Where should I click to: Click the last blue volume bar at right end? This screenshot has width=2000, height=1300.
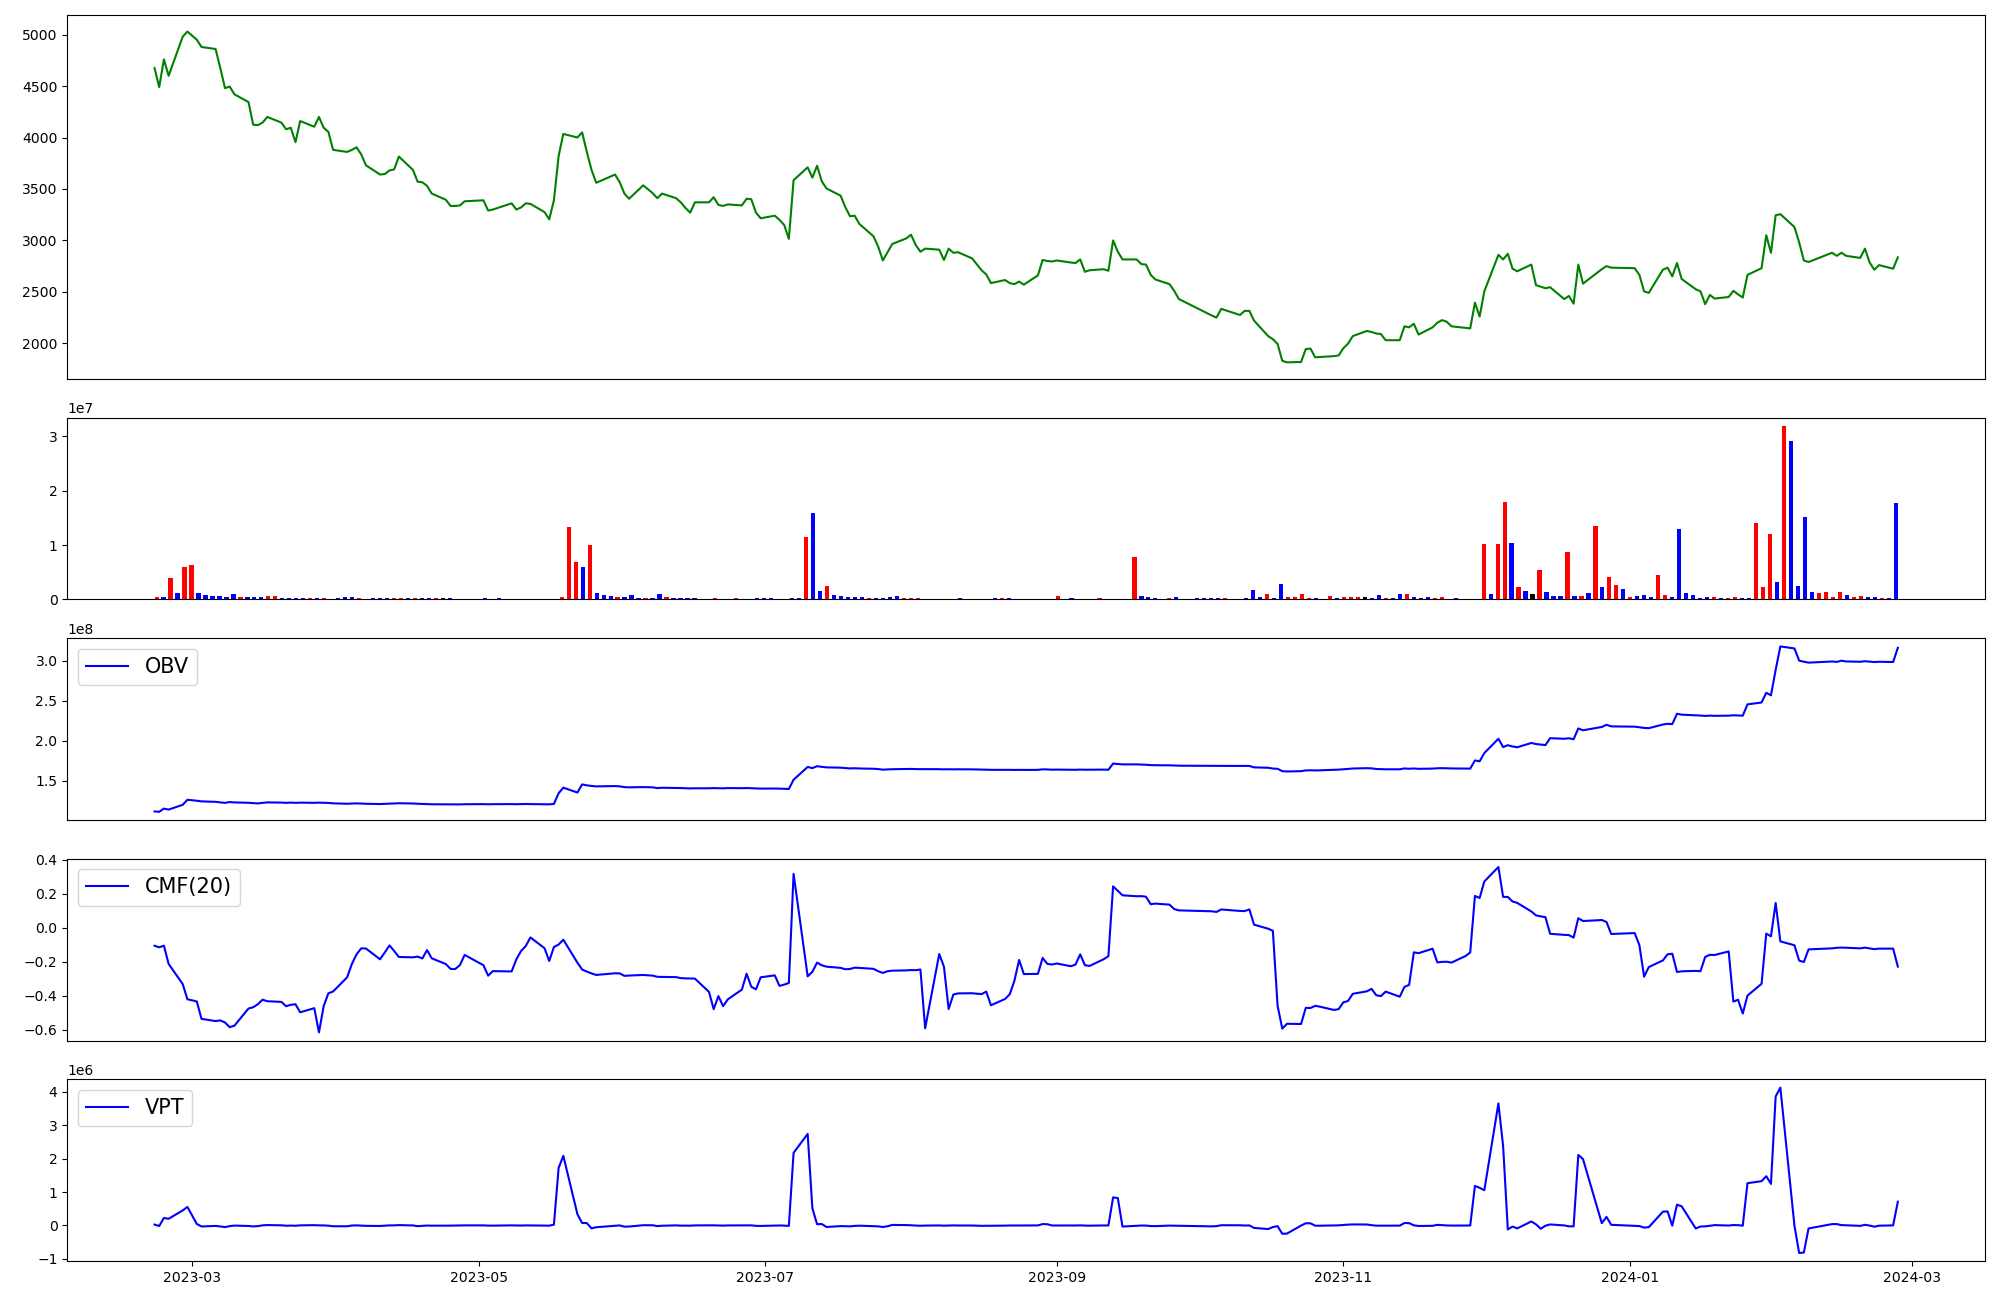tap(1895, 552)
